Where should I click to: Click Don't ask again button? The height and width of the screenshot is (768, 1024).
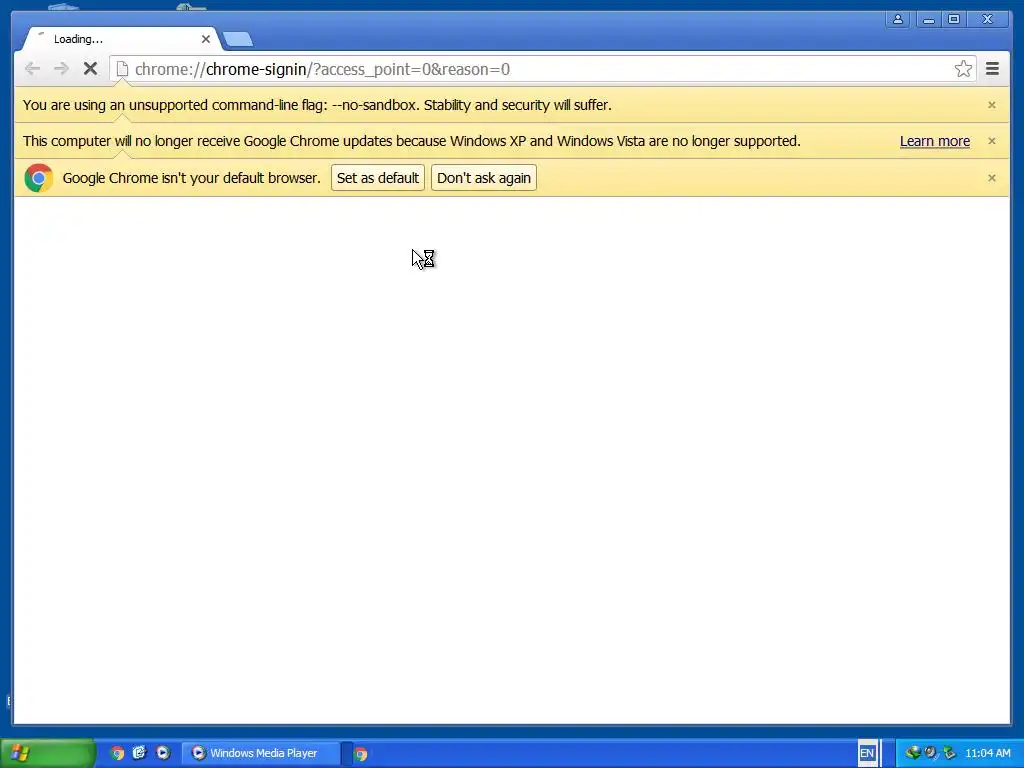[483, 178]
